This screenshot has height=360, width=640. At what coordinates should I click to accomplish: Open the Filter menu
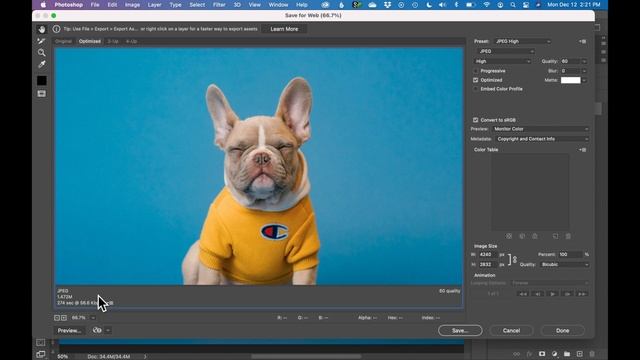tap(219, 5)
